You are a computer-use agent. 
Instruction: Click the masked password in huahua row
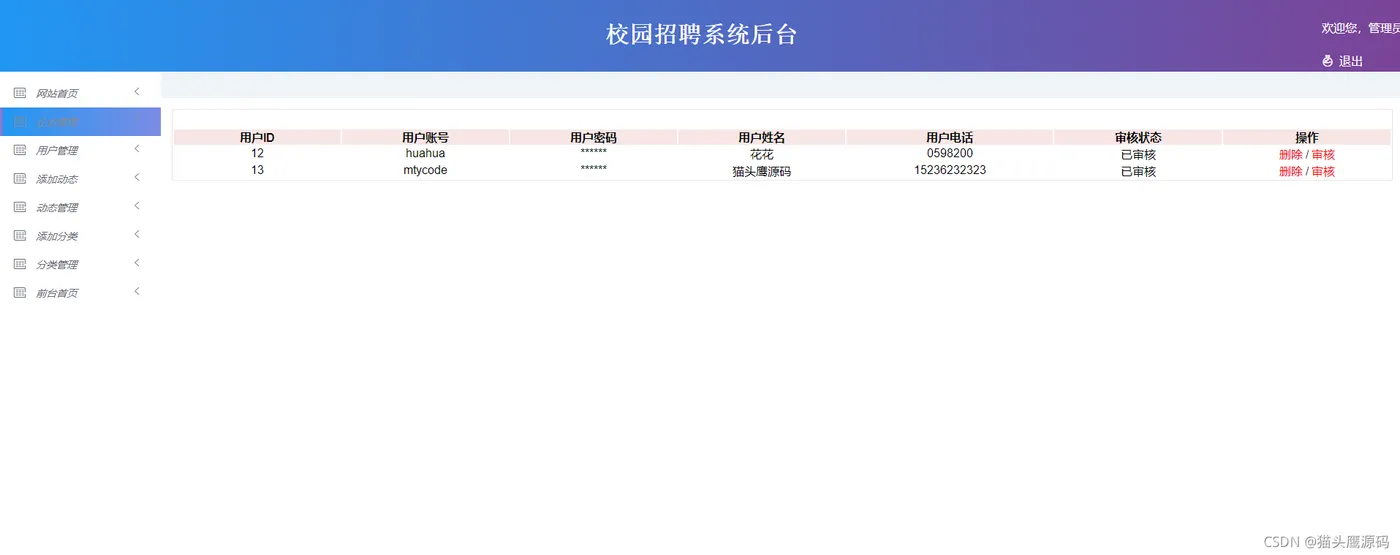pyautogui.click(x=593, y=152)
